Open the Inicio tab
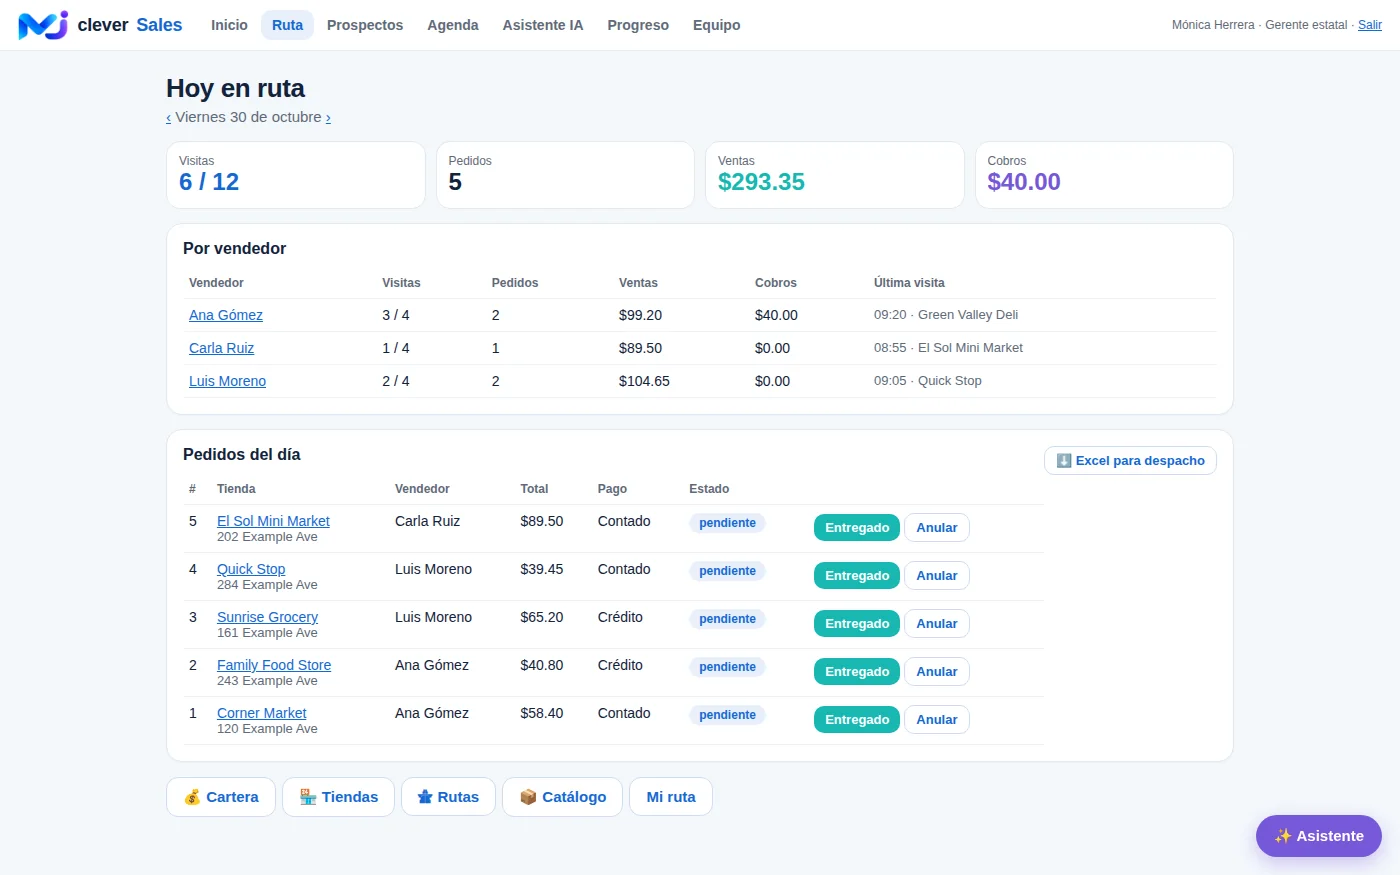1400x875 pixels. click(x=229, y=25)
